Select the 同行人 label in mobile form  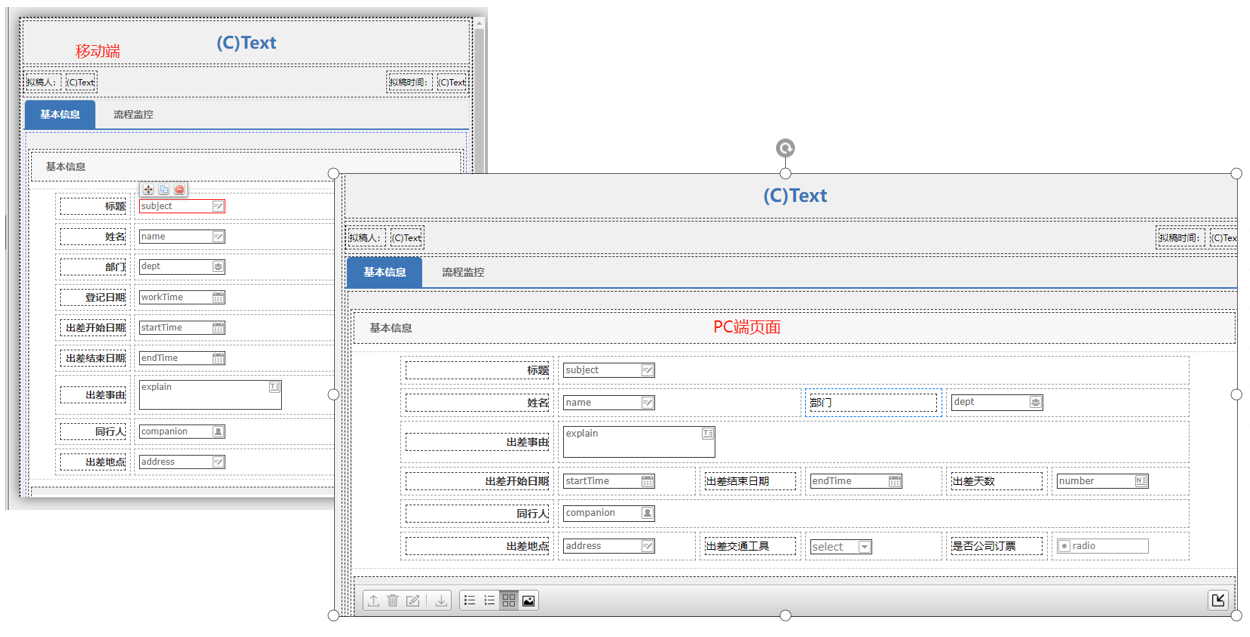(92, 432)
